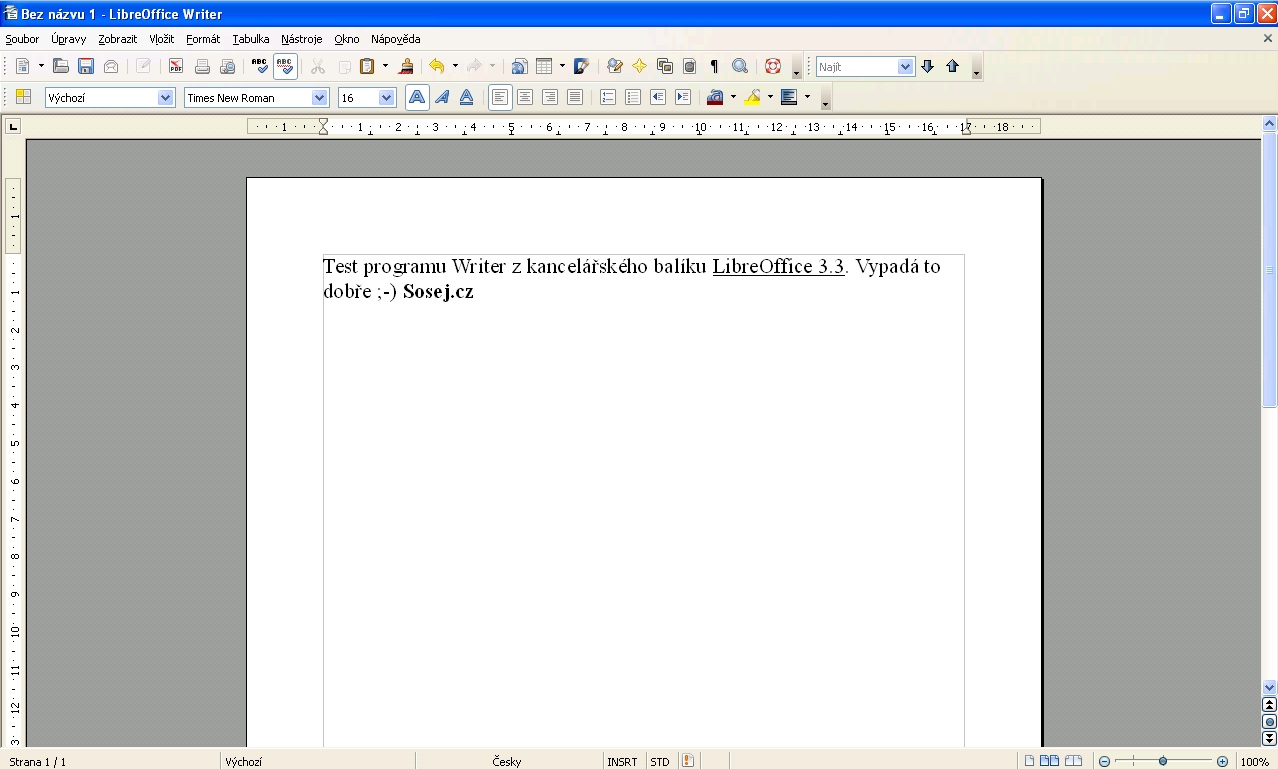
Task: Open the Times New Roman font dropdown
Action: coord(320,98)
